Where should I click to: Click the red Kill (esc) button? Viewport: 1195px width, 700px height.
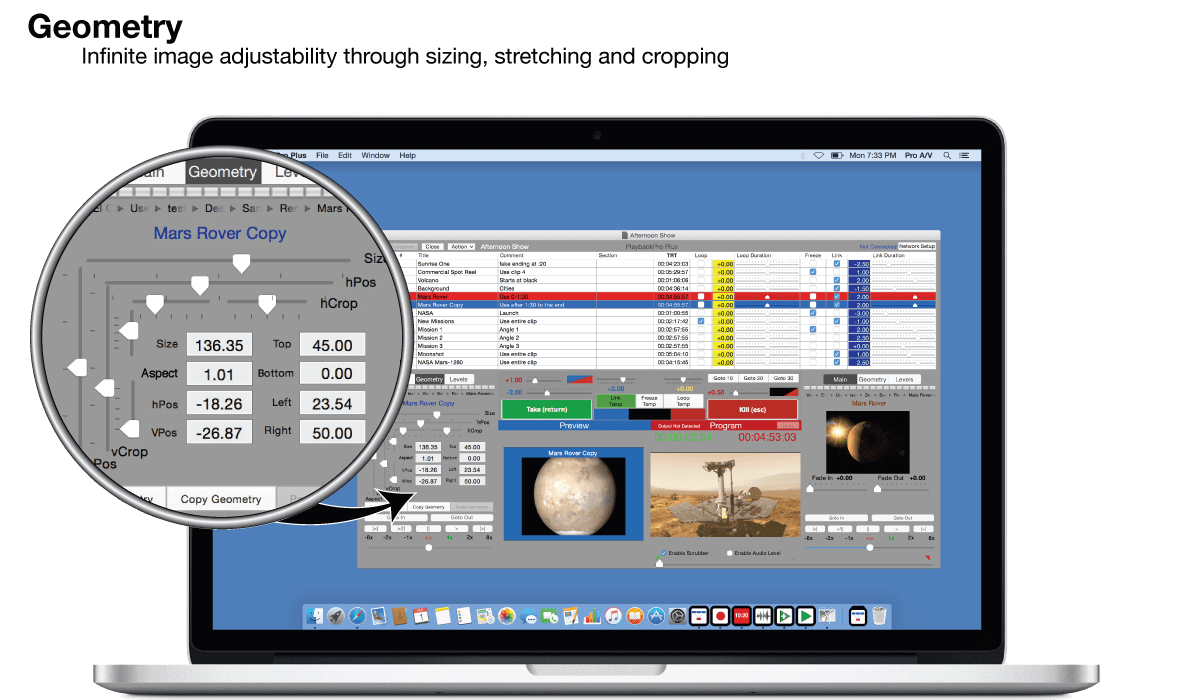(x=752, y=409)
